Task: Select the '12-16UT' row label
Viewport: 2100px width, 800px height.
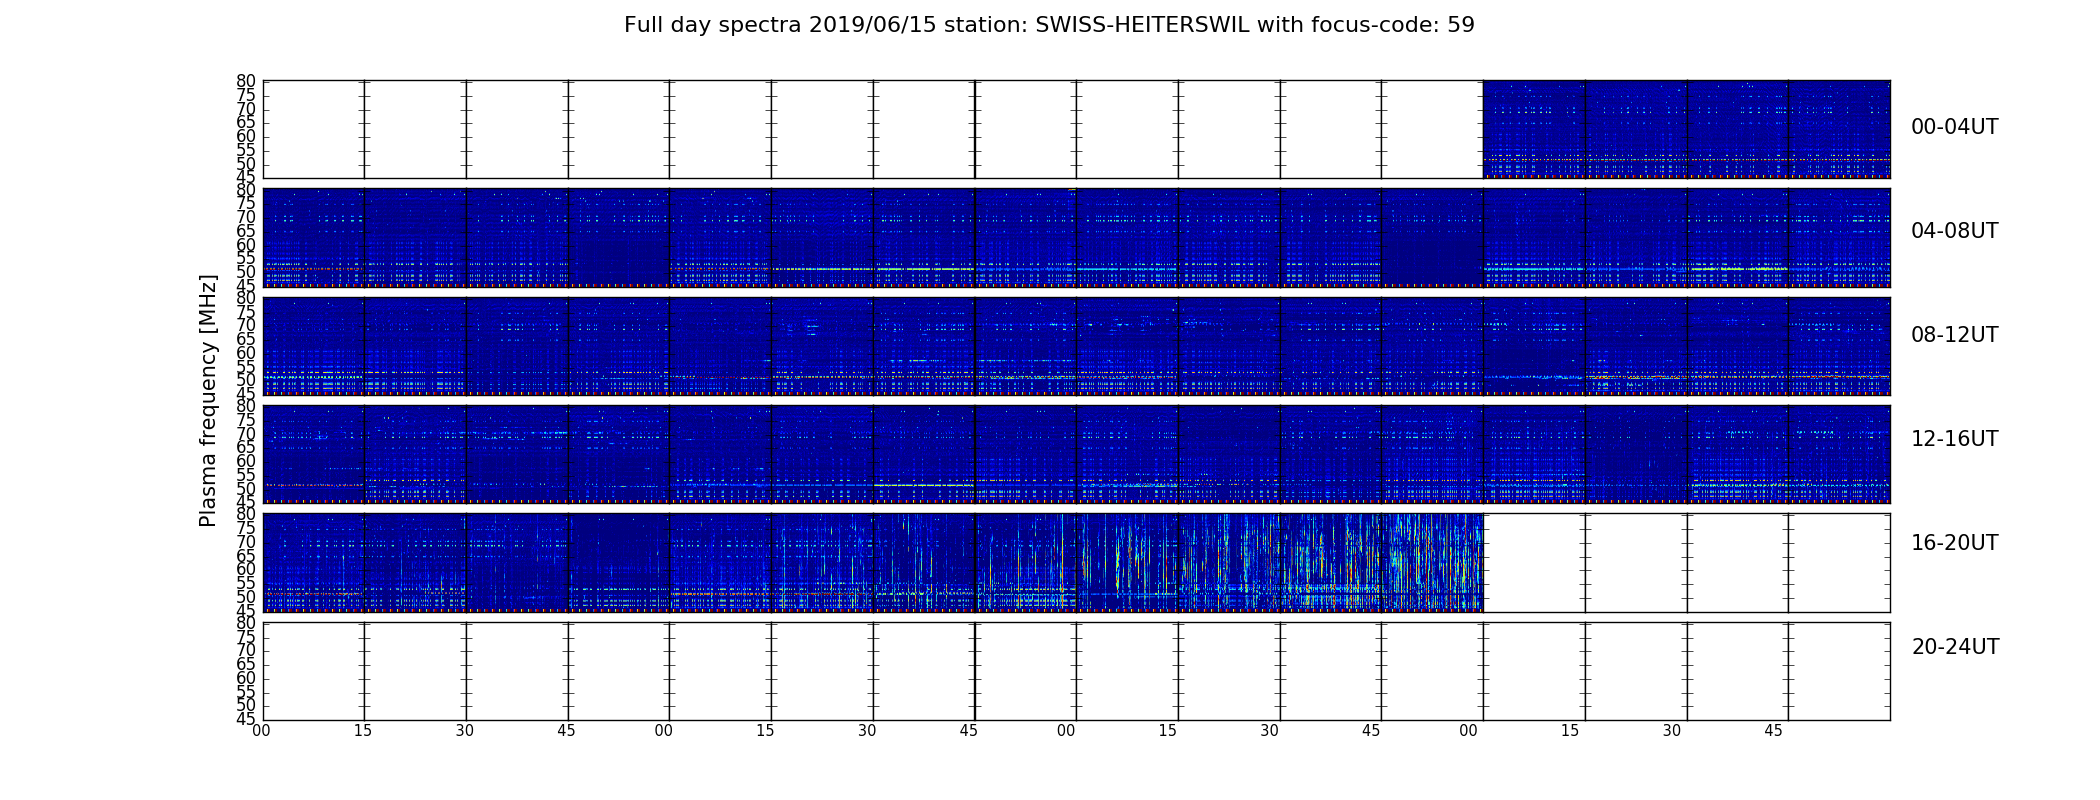Action: pos(1954,439)
